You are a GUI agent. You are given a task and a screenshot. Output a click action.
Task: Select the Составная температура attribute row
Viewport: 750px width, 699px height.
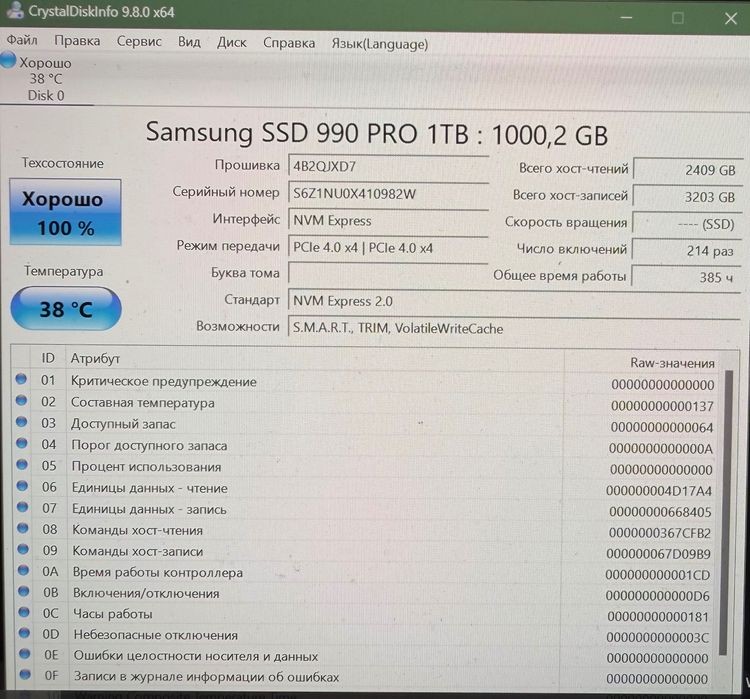366,404
